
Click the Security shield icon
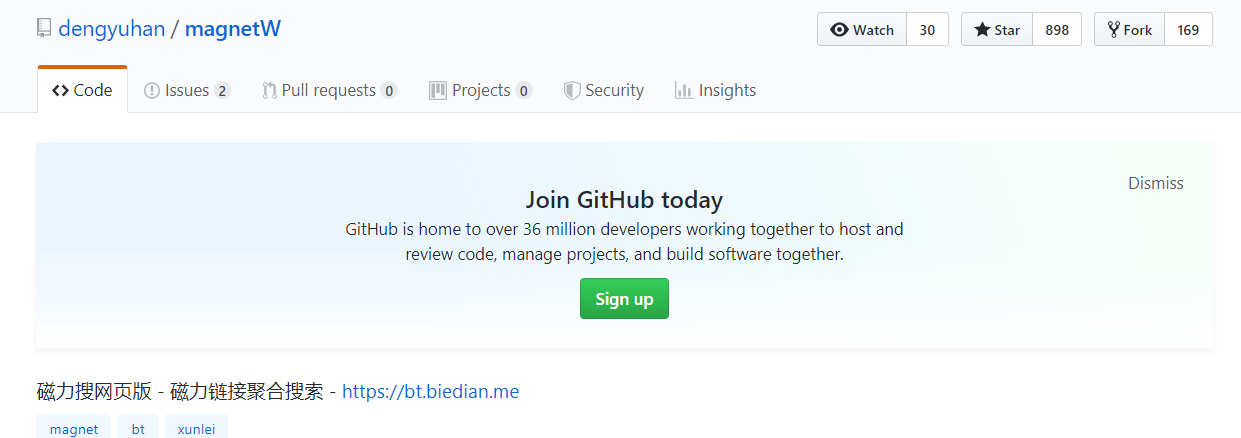572,91
